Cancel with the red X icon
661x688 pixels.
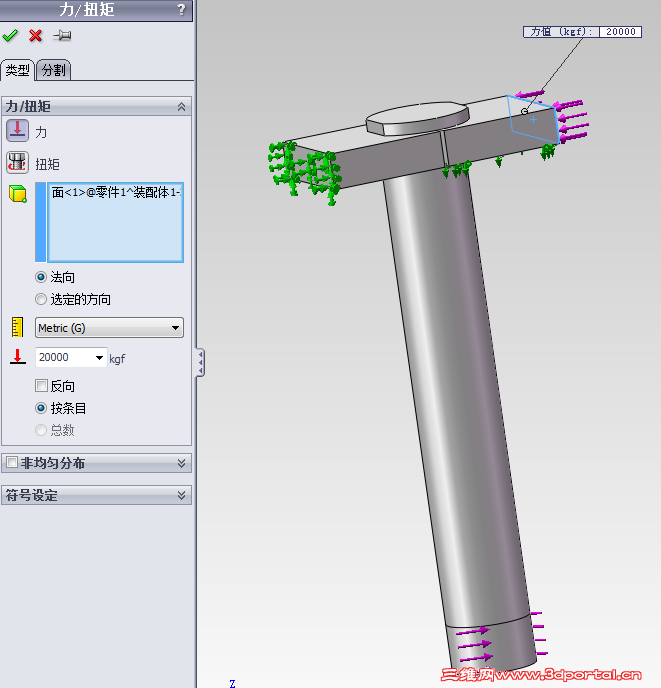36,36
